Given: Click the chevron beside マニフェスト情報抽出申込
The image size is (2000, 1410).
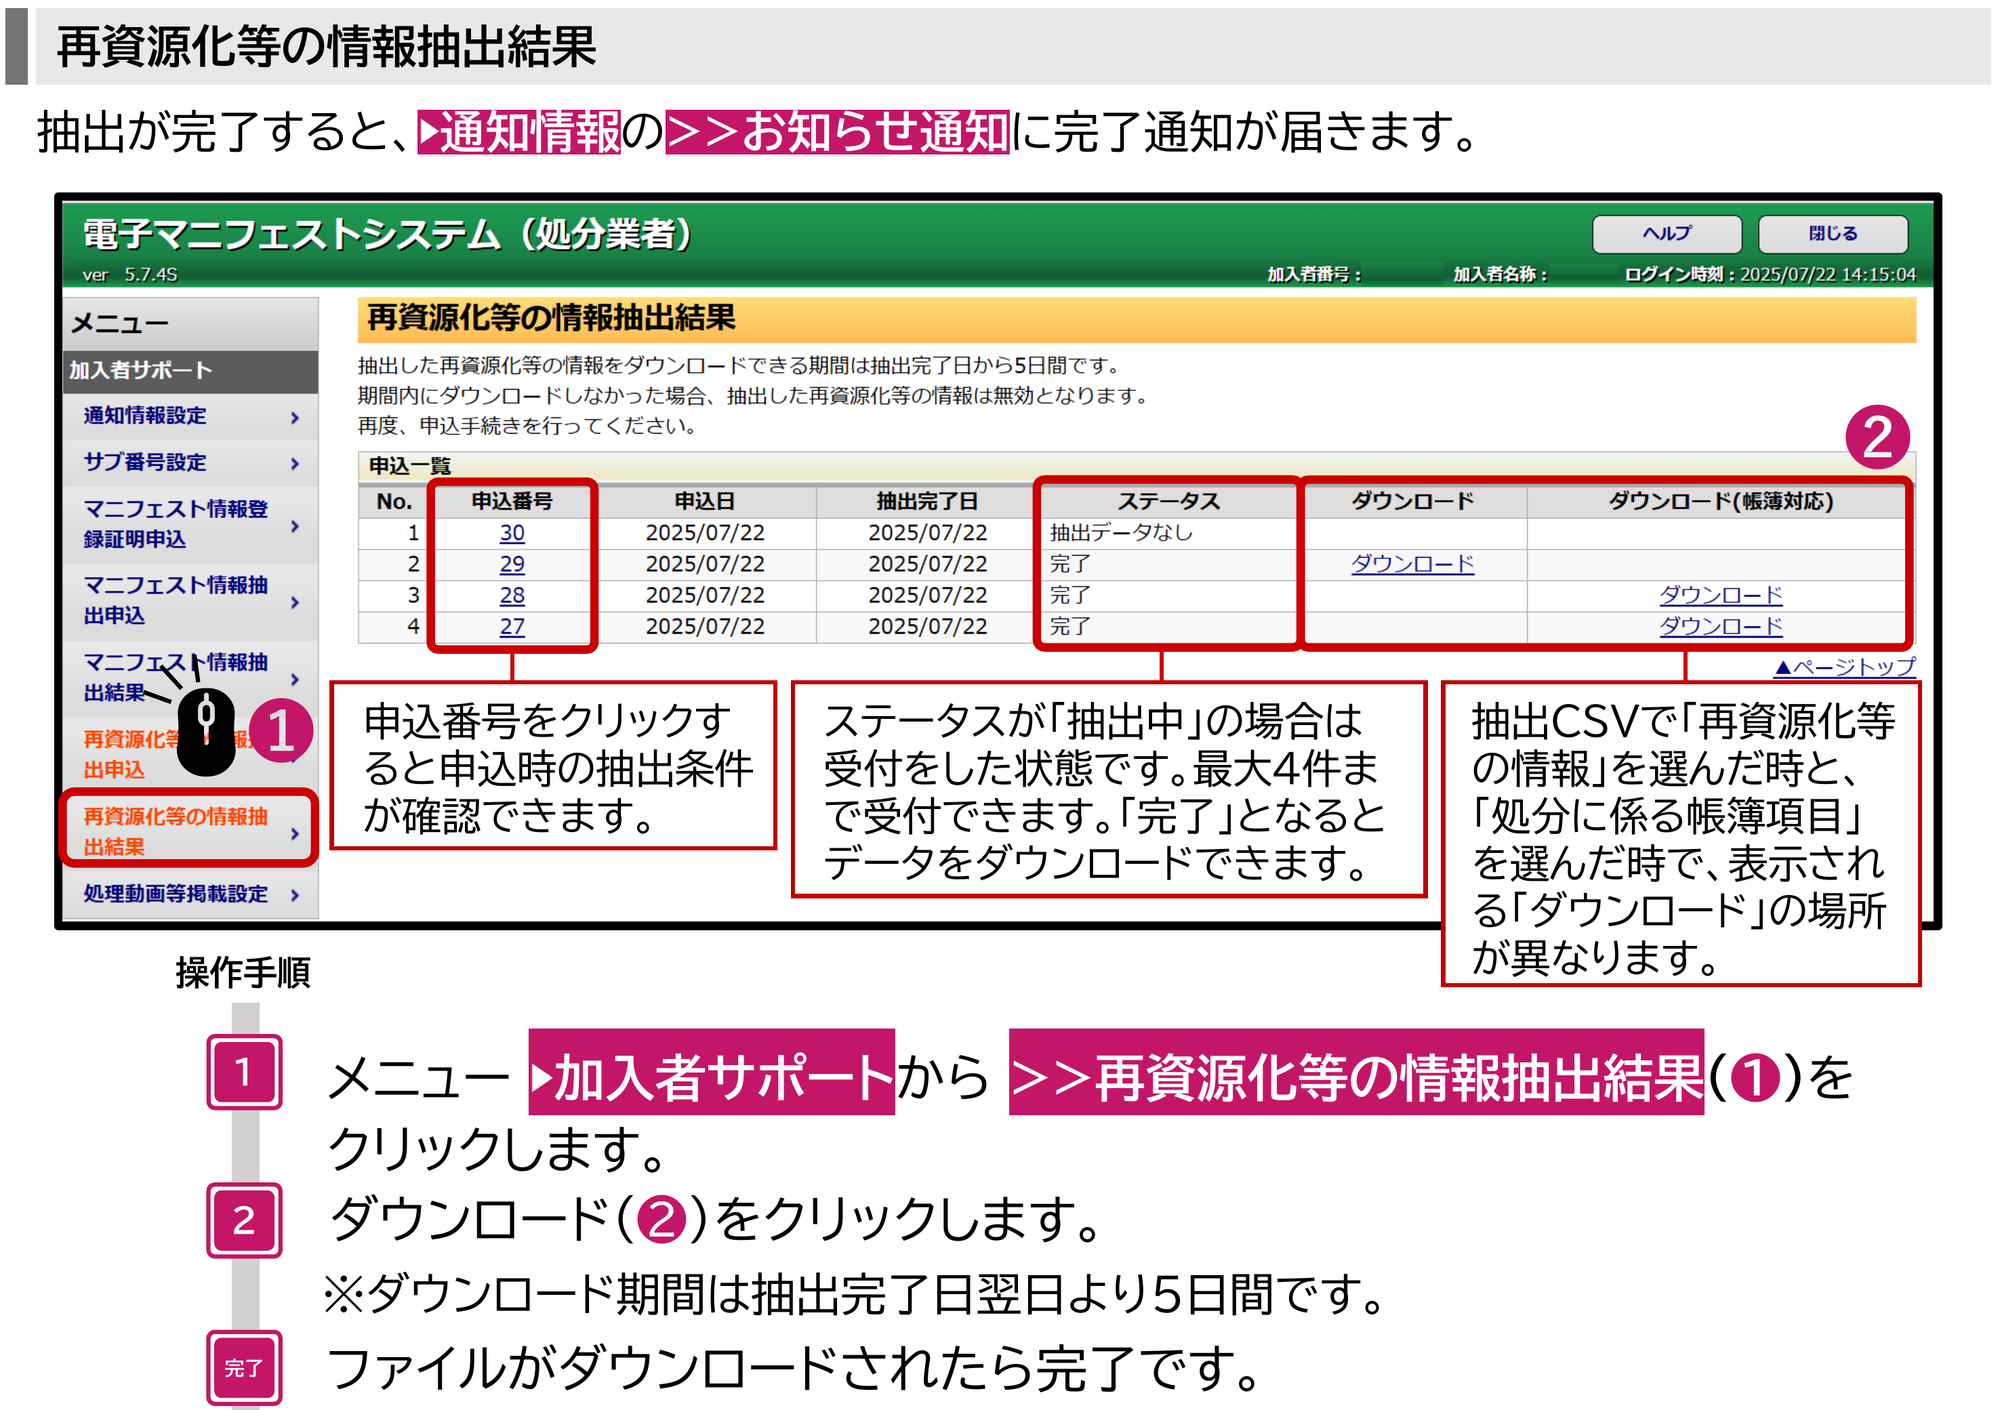Looking at the screenshot, I should (x=295, y=602).
